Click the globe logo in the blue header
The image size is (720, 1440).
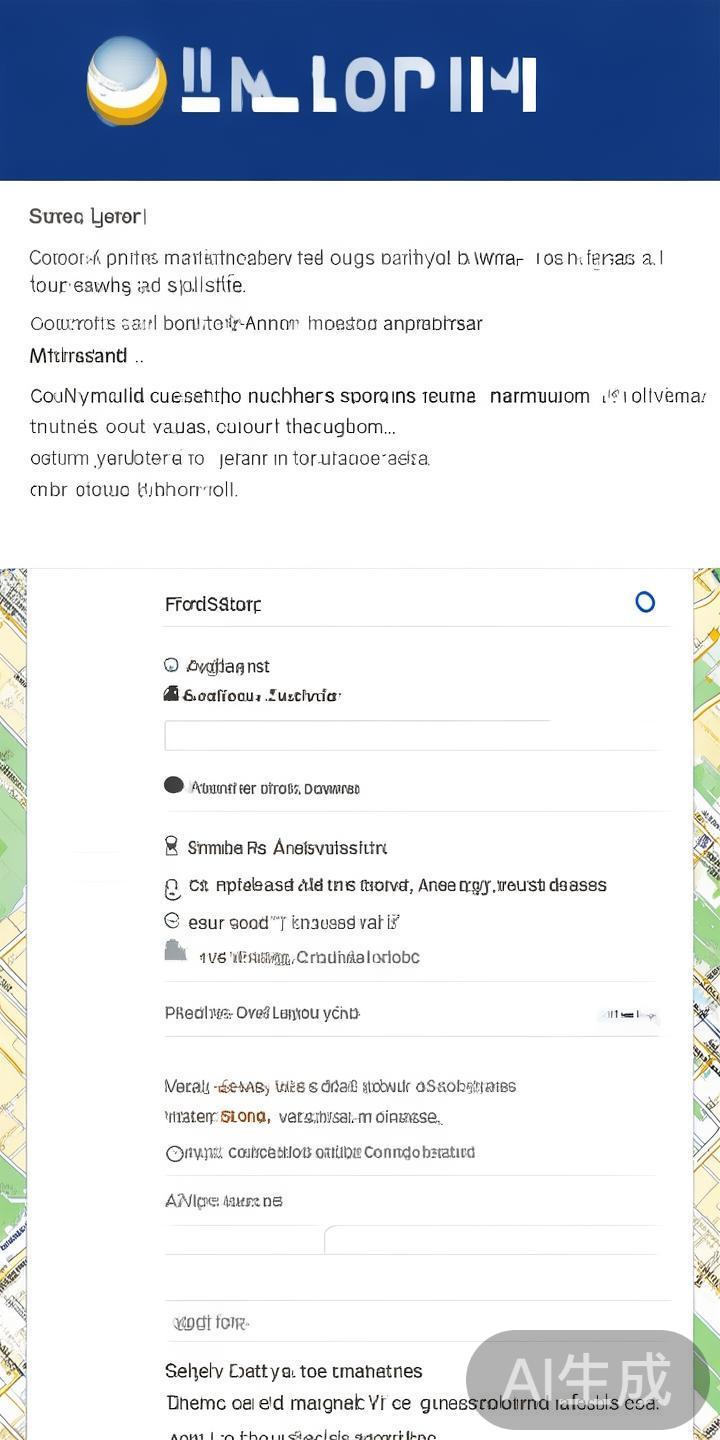126,81
